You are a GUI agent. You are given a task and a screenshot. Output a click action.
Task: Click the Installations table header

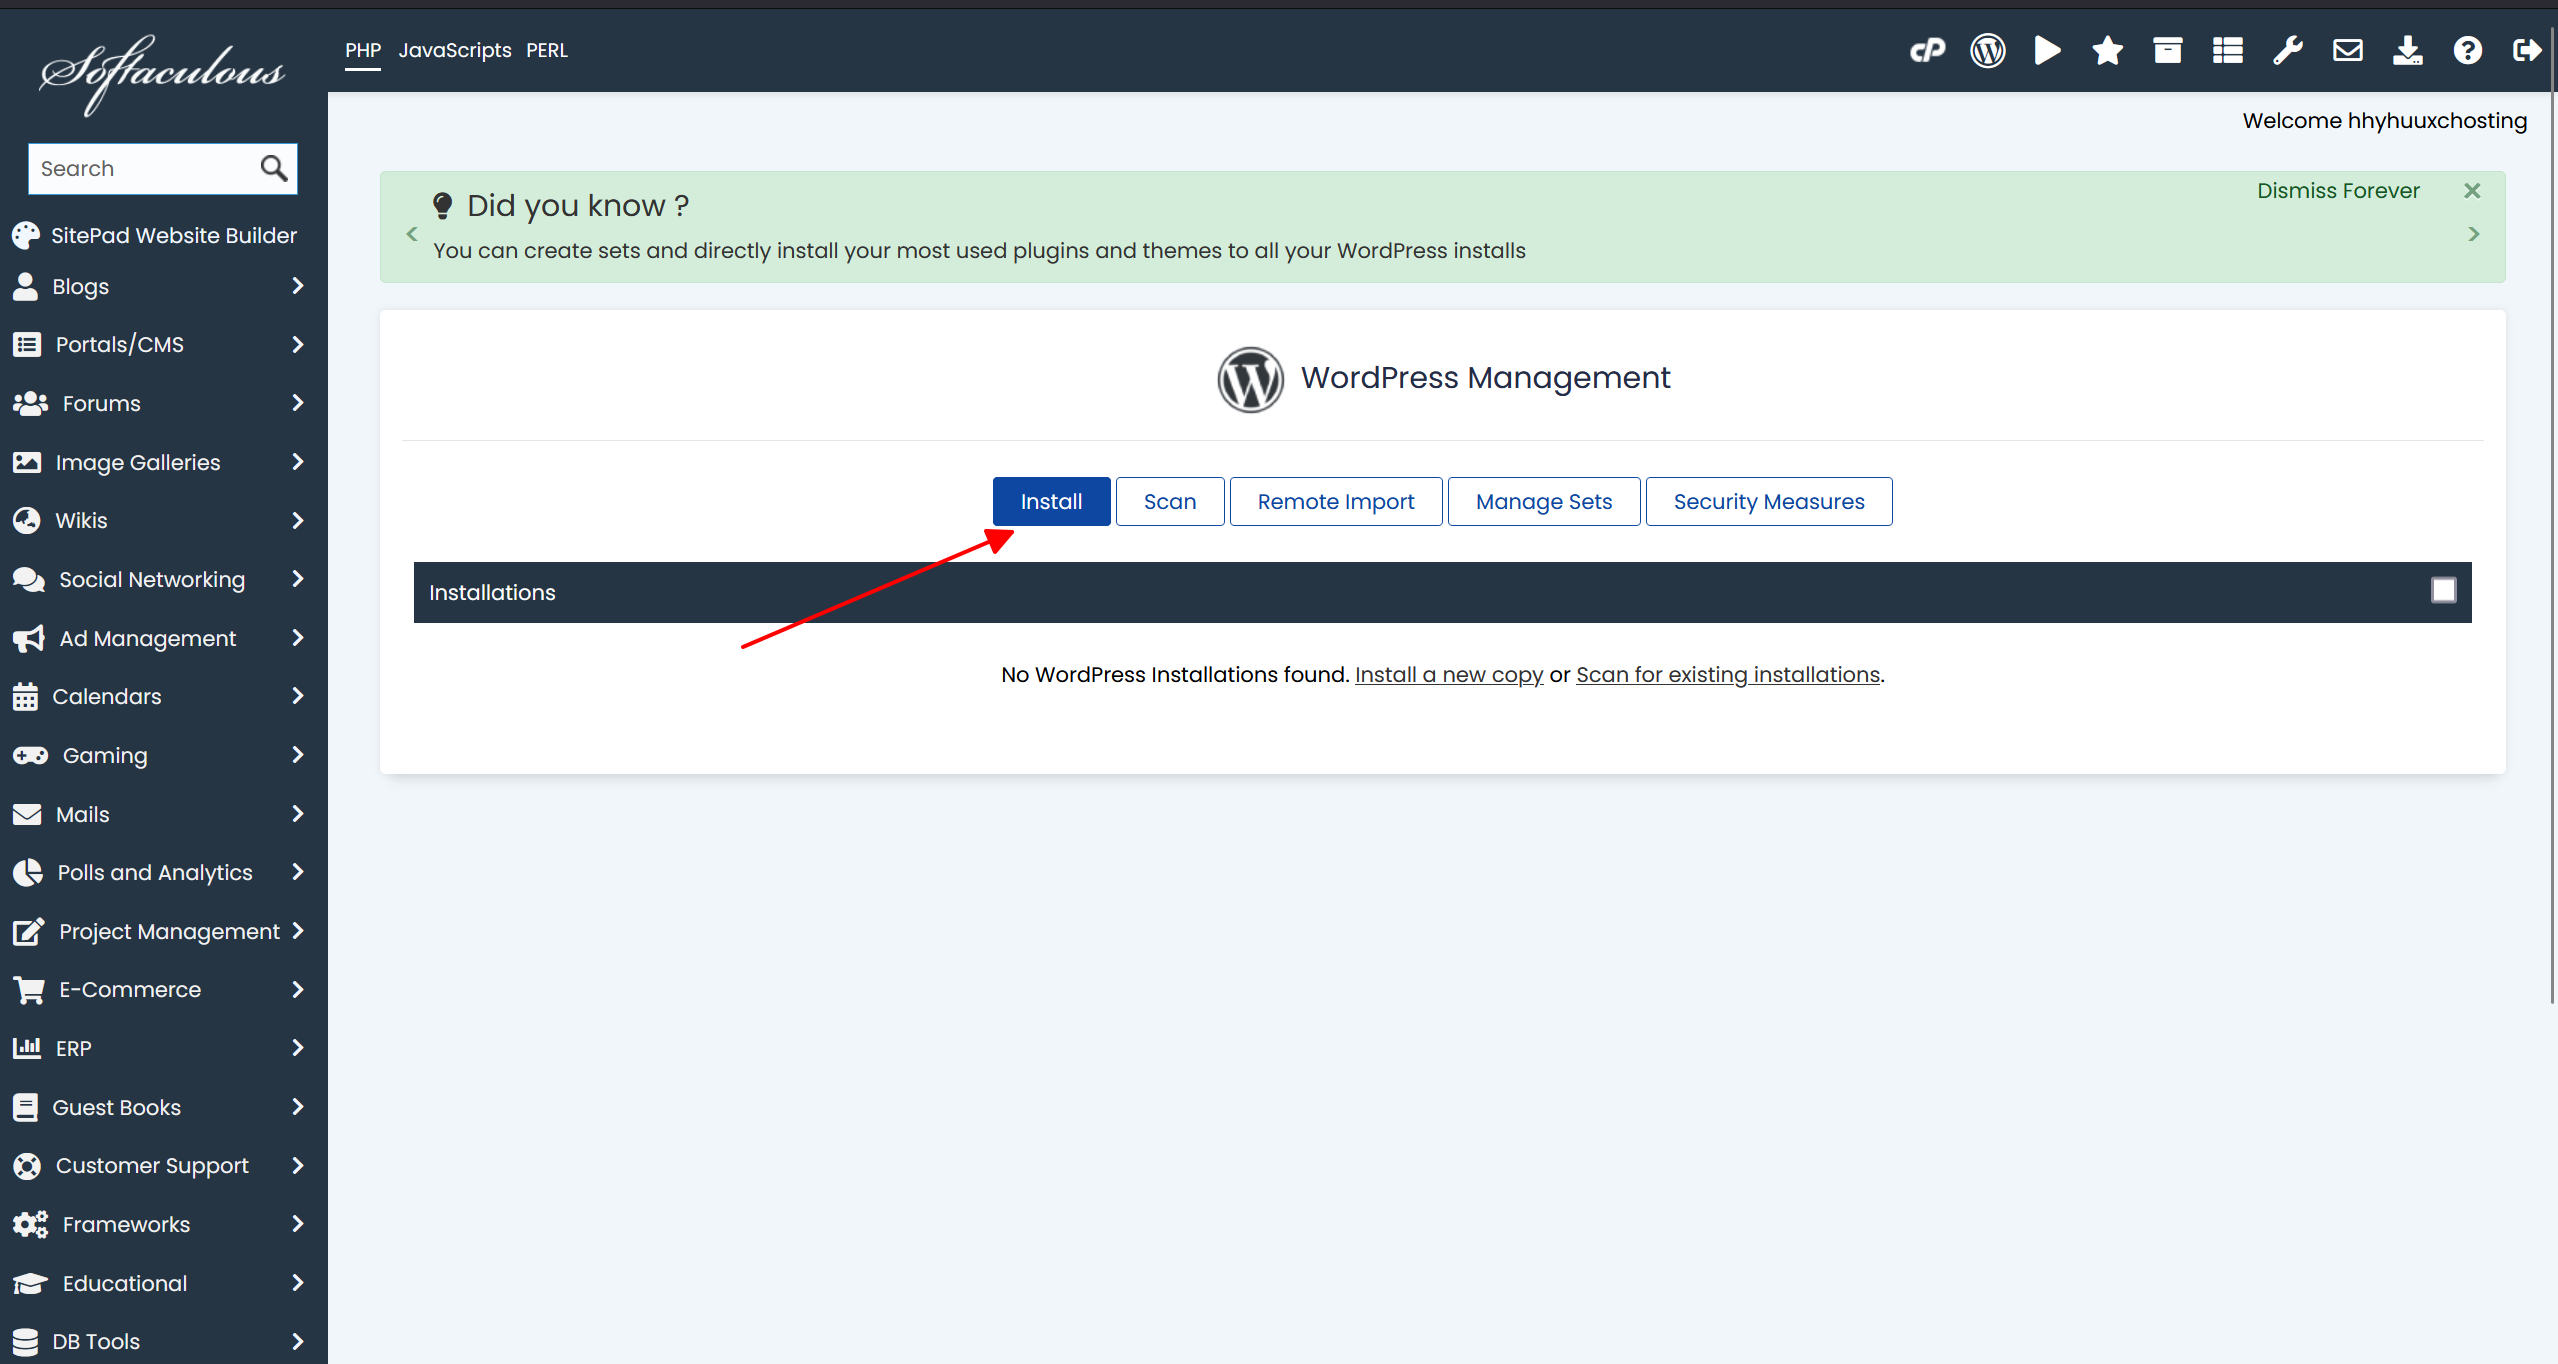click(x=1442, y=592)
